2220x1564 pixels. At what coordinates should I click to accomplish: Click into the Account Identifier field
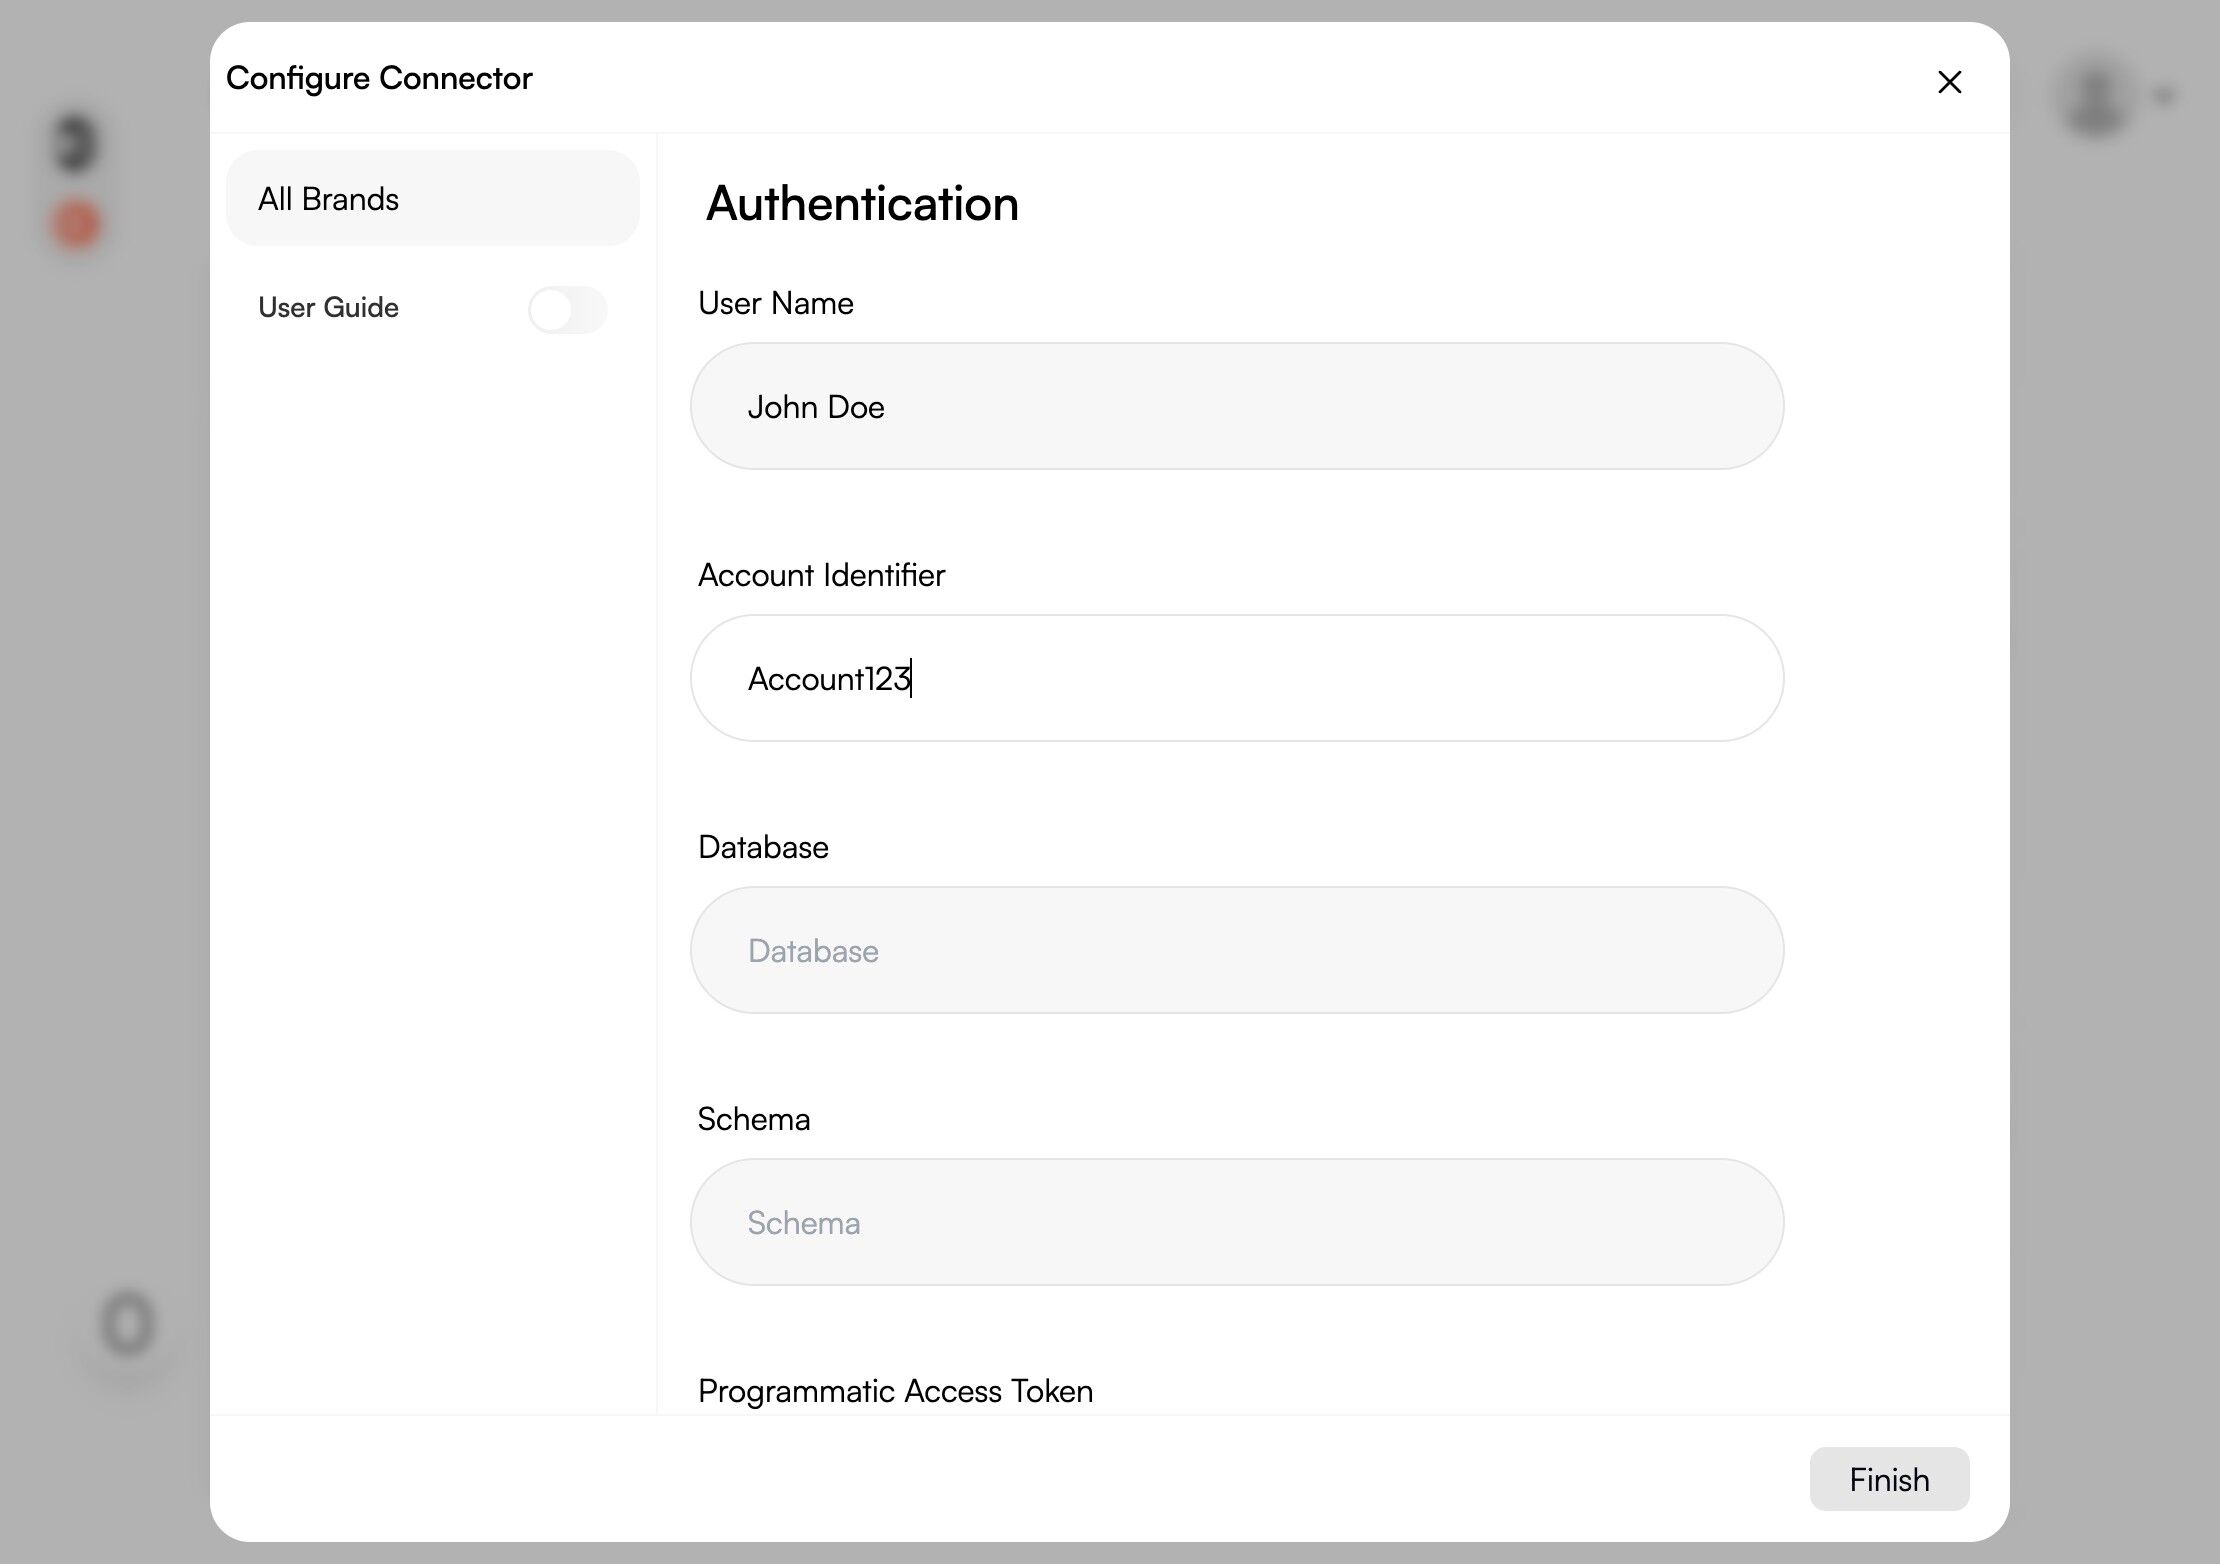click(1236, 678)
